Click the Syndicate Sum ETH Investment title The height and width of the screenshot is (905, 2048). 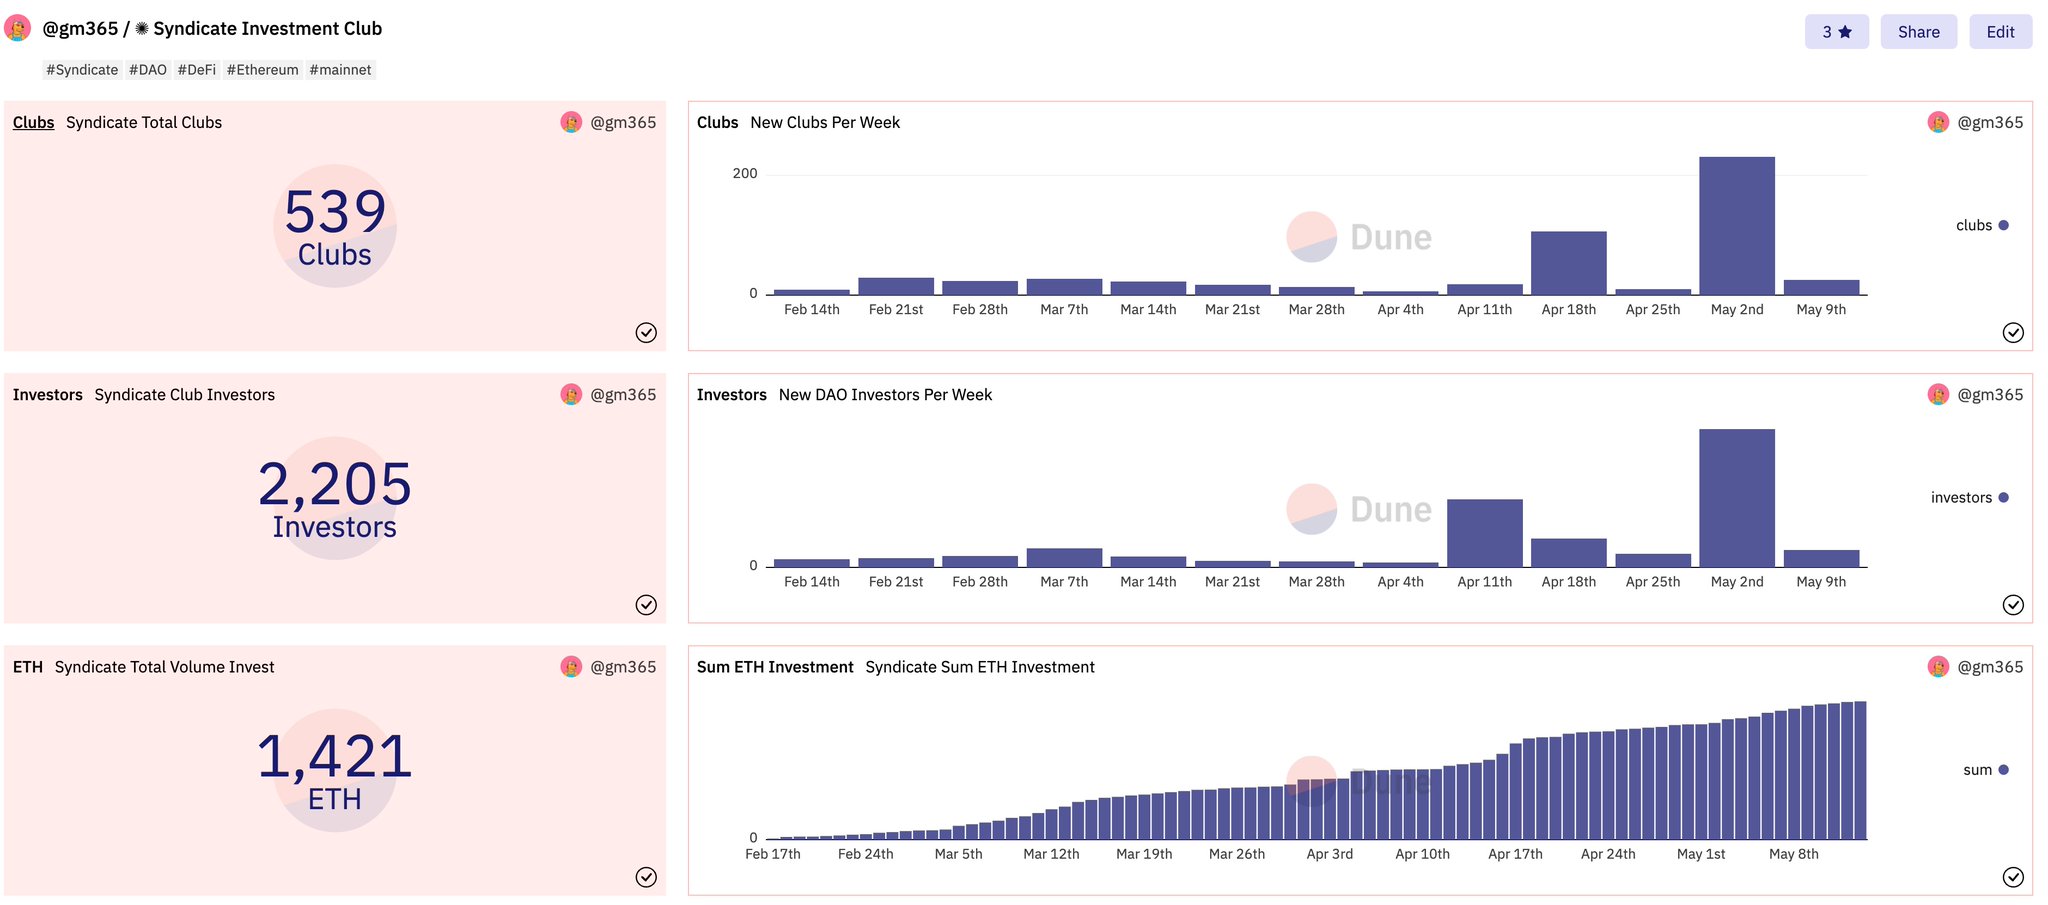click(980, 666)
